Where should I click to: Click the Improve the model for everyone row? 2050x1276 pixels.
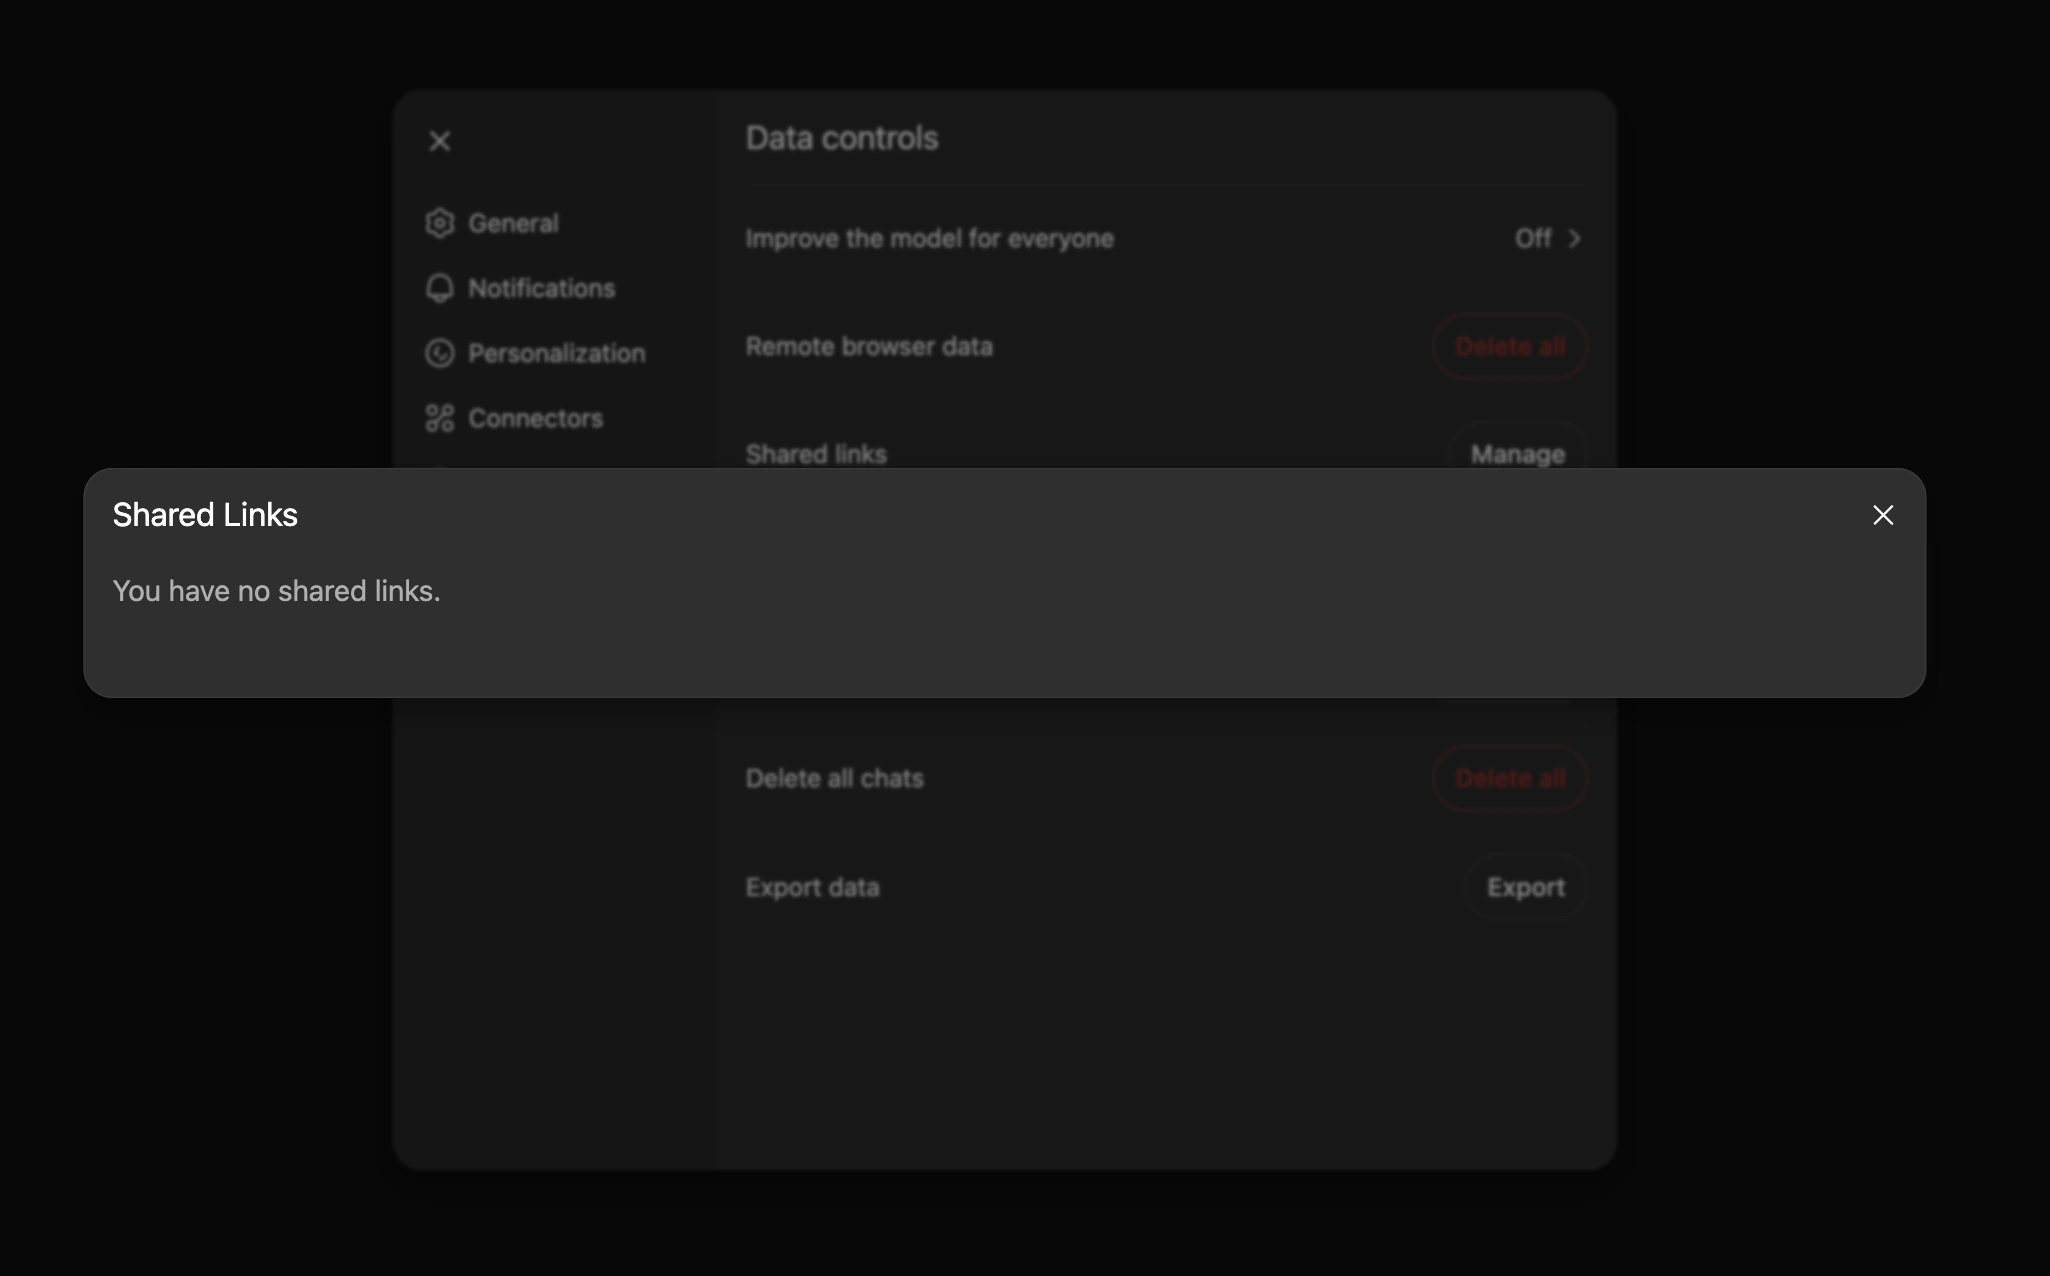point(929,238)
